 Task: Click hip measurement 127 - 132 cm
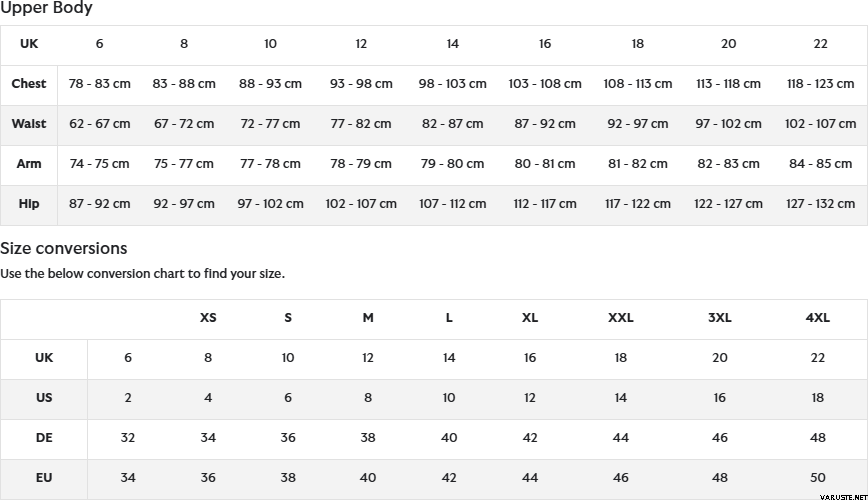[x=821, y=204]
